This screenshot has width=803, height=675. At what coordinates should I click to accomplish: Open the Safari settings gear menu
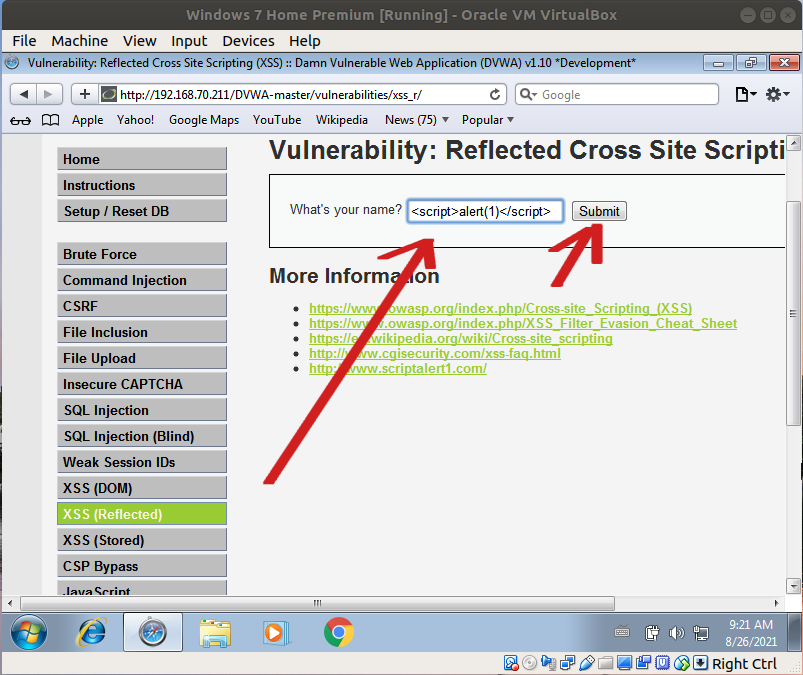pos(777,95)
